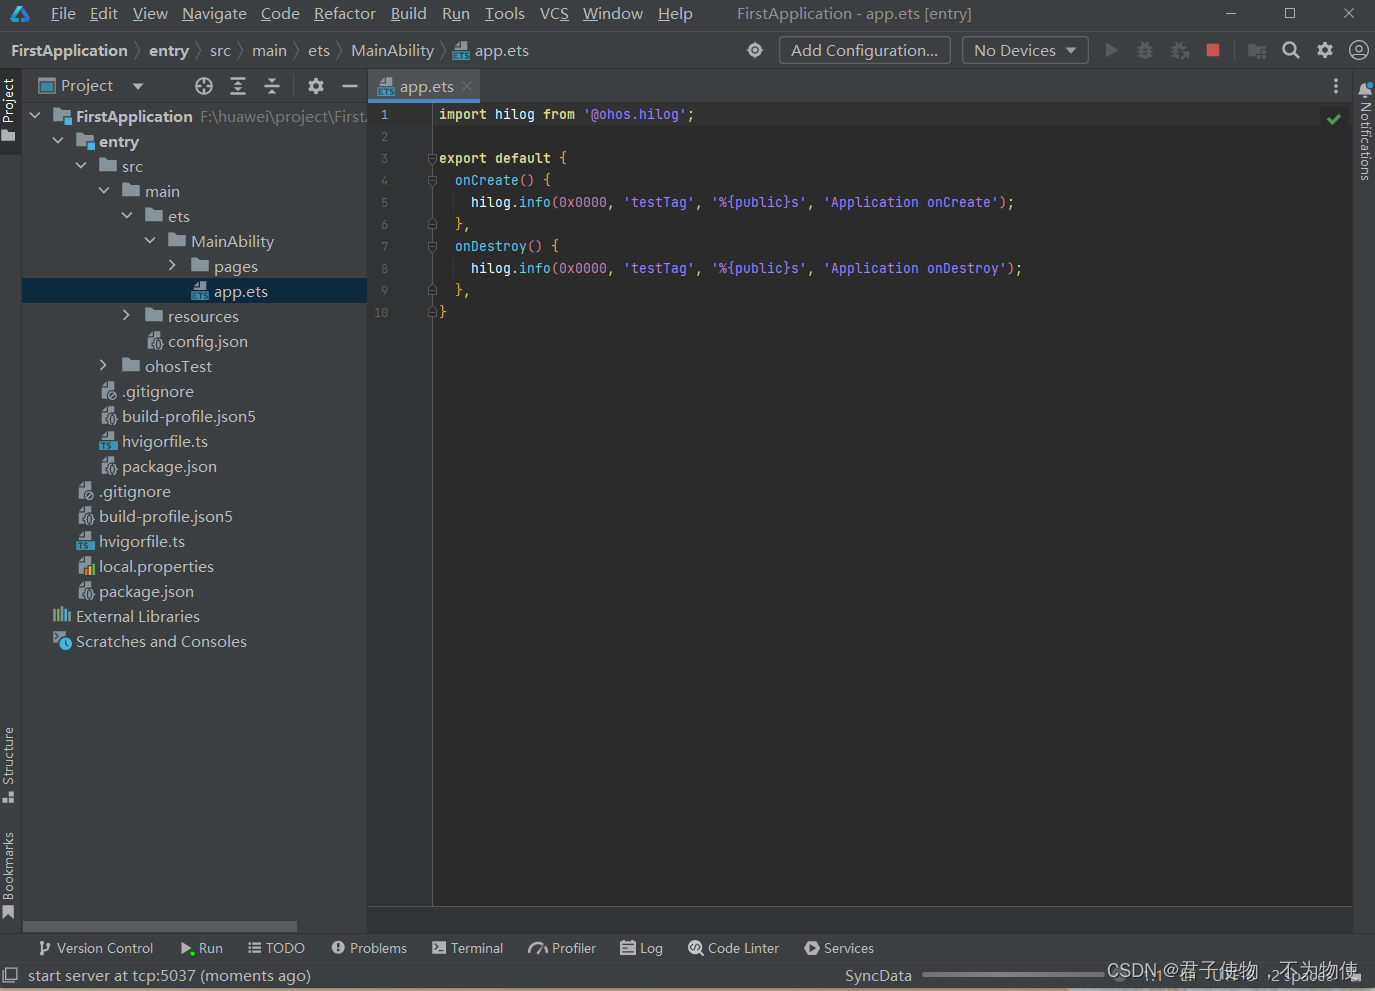Open the Terminal tool window
The height and width of the screenshot is (991, 1375).
click(x=467, y=948)
